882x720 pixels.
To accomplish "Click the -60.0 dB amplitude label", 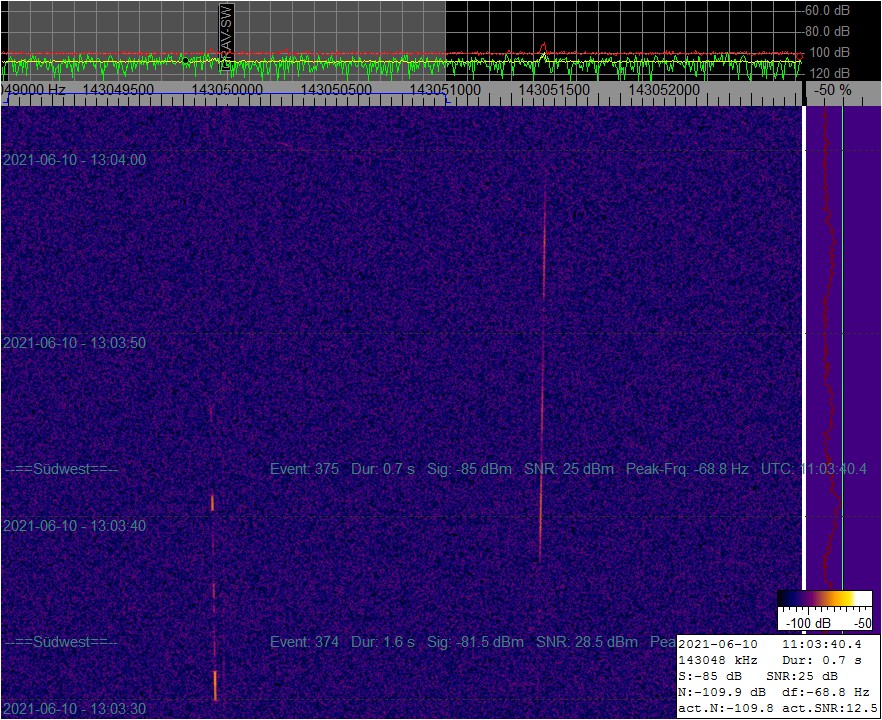I will [x=826, y=10].
